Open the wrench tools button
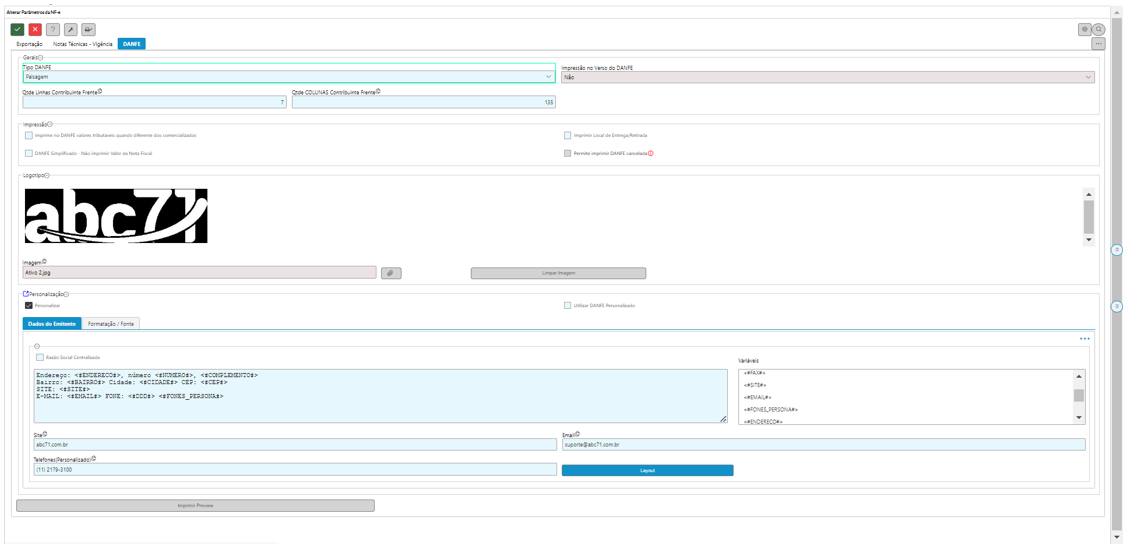 click(70, 29)
